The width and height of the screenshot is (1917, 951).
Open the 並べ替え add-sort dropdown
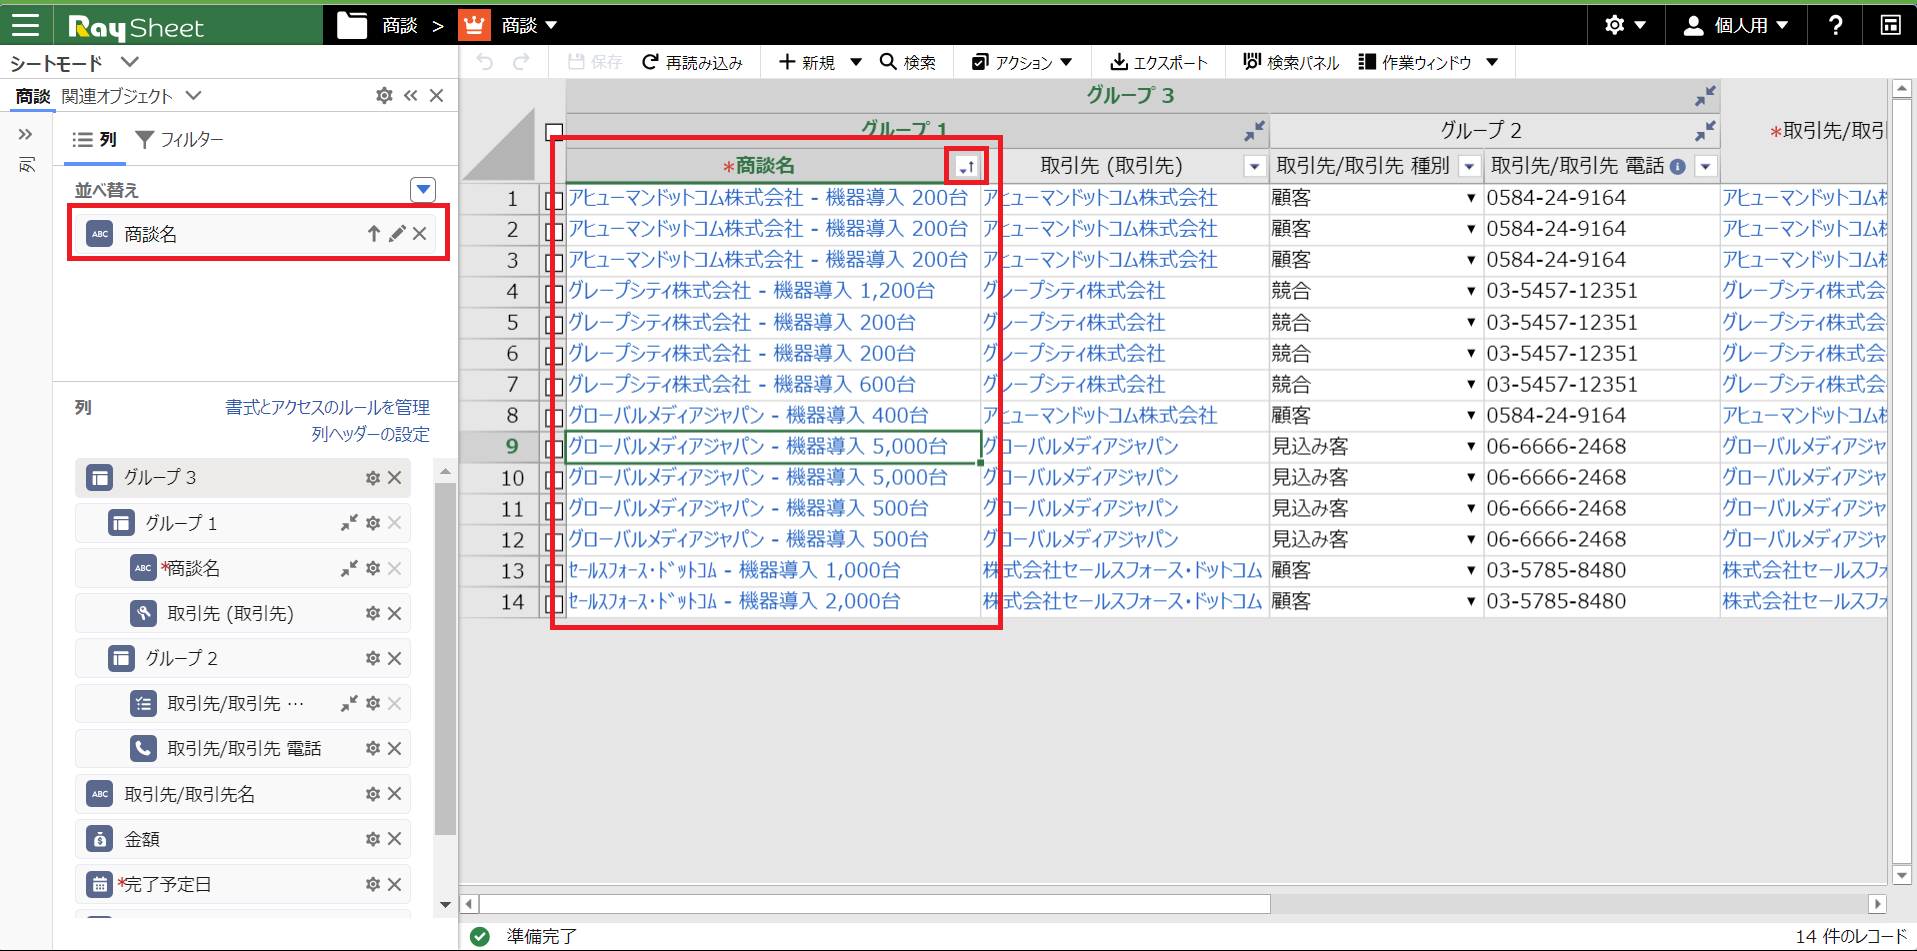coord(423,189)
